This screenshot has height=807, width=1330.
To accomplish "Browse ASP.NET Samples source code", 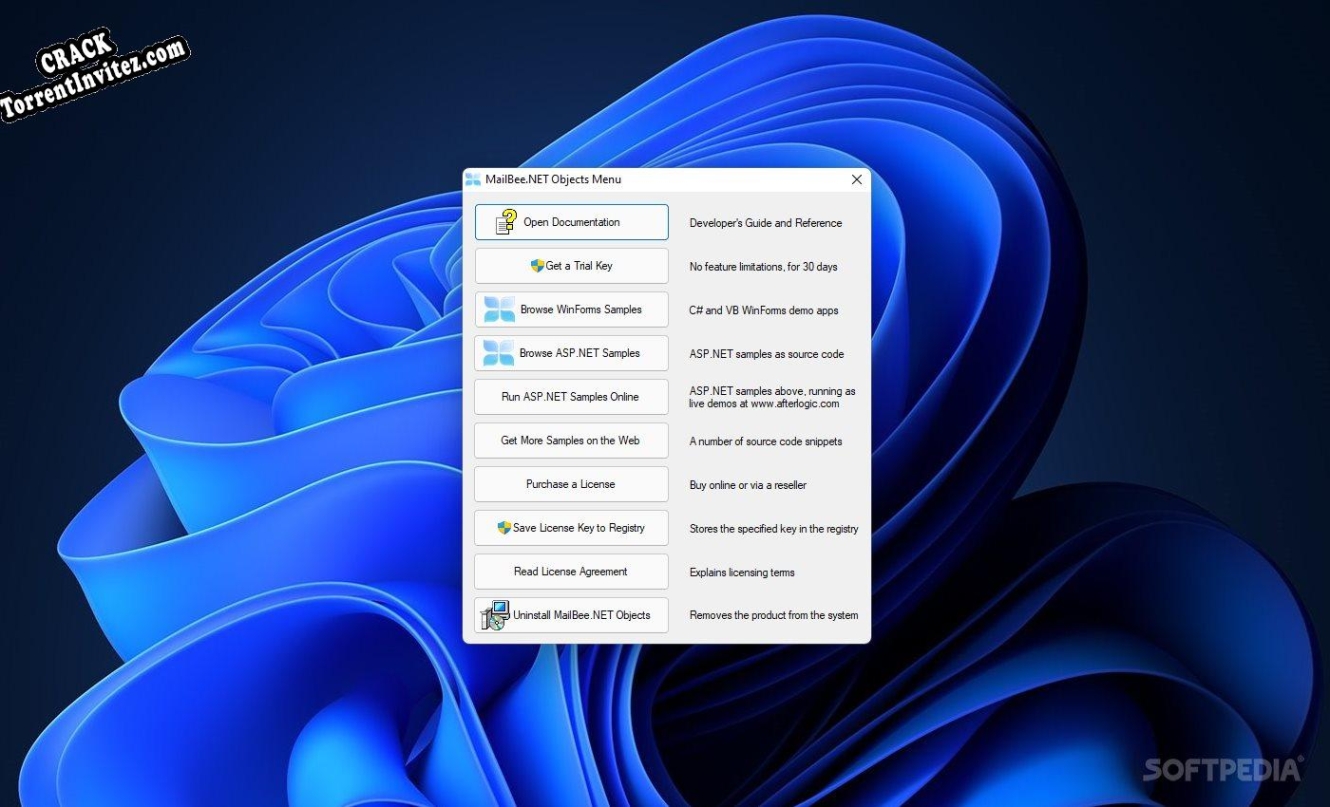I will tap(571, 353).
